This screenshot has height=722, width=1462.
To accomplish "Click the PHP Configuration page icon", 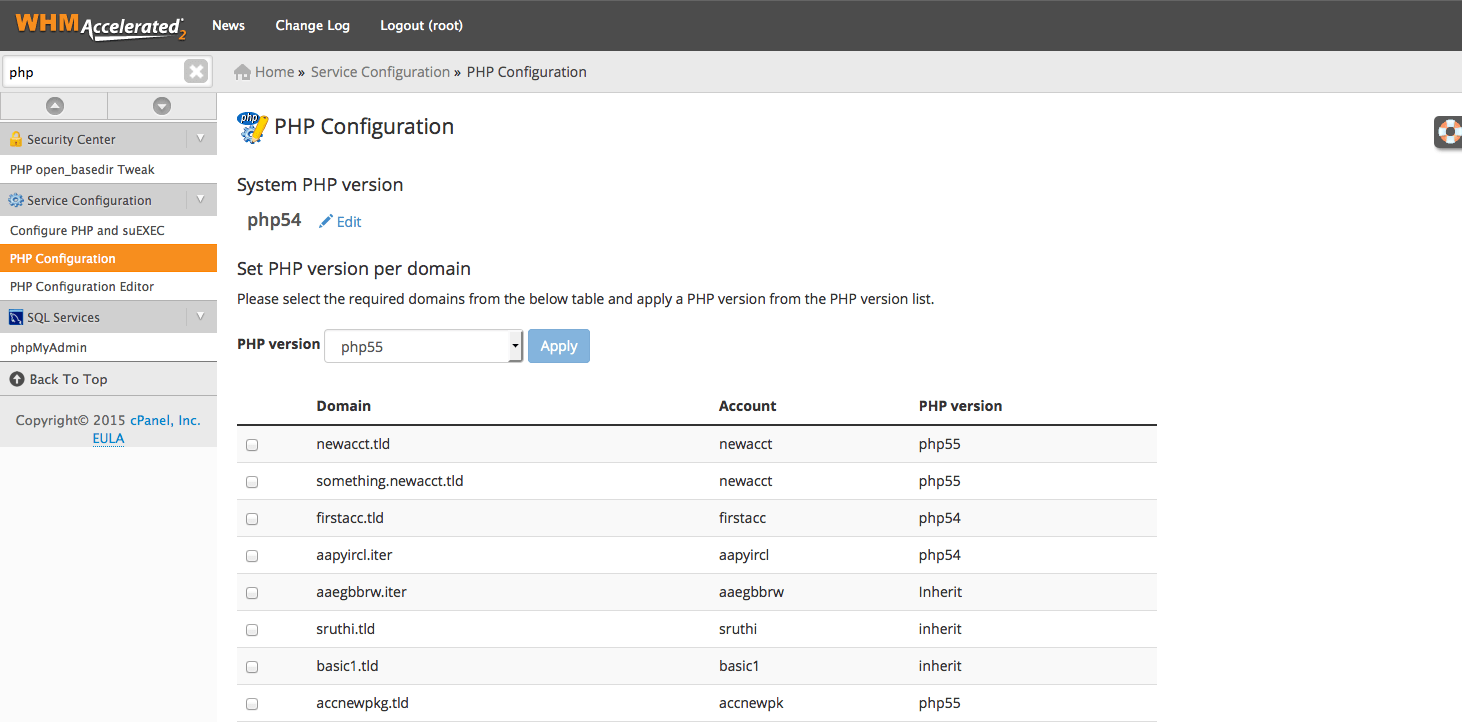I will 252,127.
